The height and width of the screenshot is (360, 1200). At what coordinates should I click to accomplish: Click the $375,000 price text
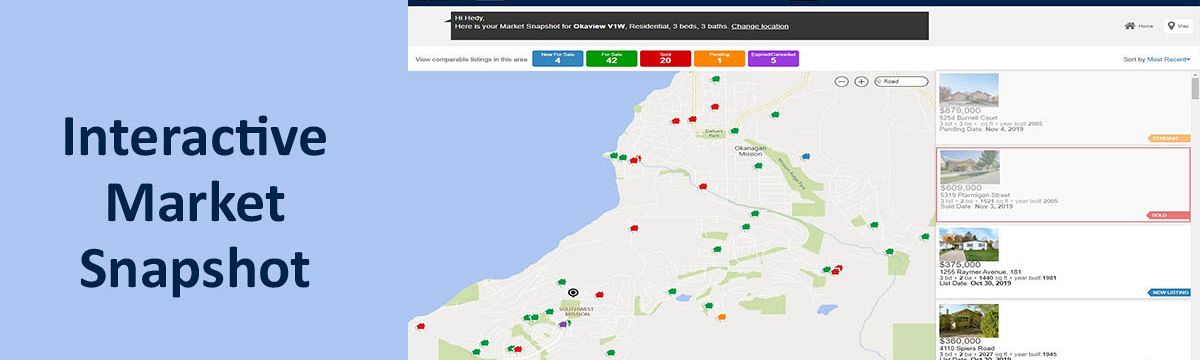coord(960,264)
